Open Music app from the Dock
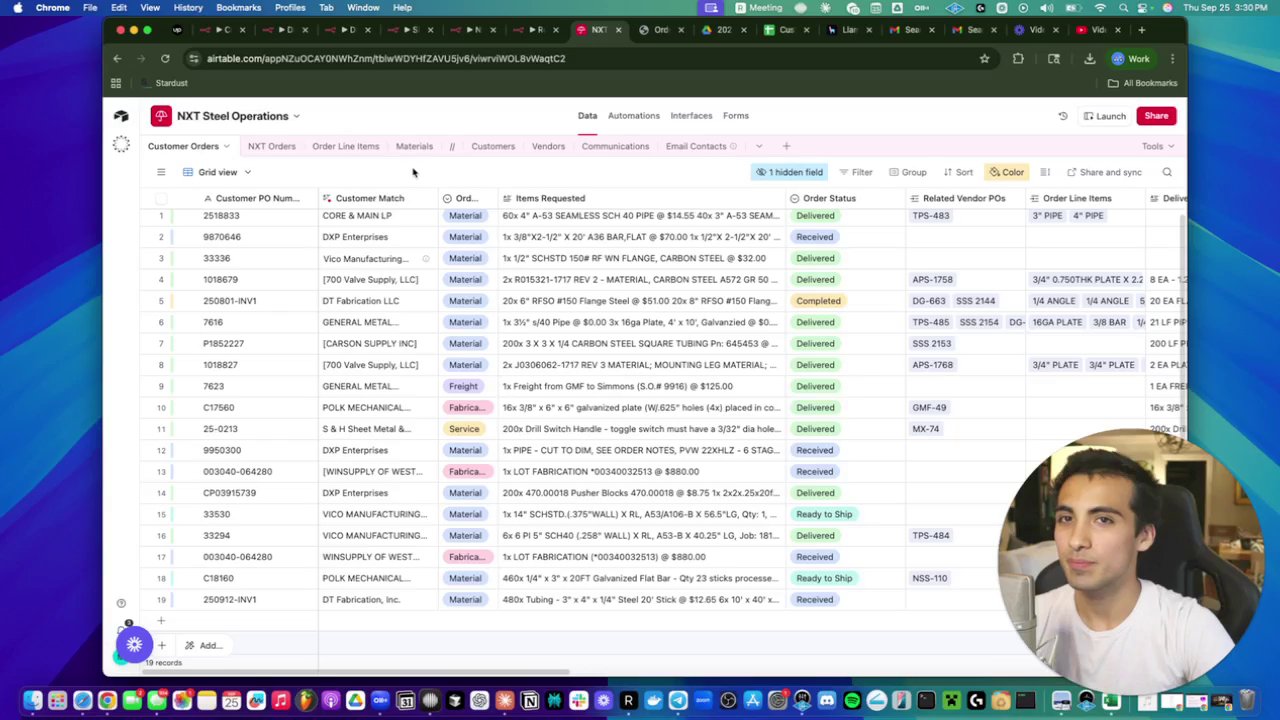The image size is (1280, 720). (x=281, y=700)
